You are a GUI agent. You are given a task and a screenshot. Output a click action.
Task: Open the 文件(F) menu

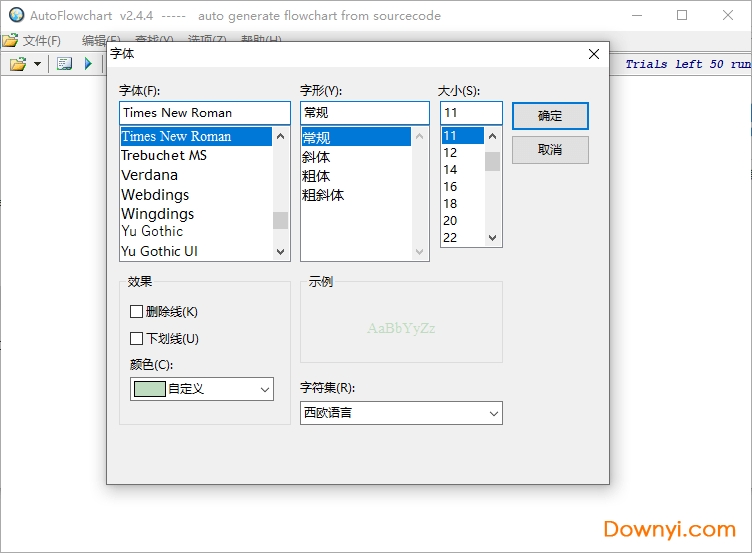[33, 41]
